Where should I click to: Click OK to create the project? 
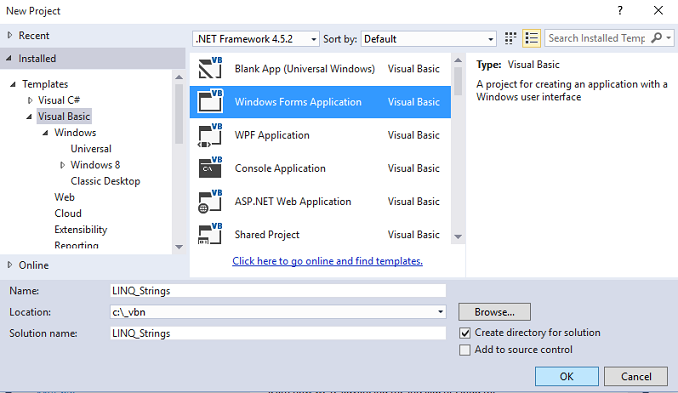566,376
